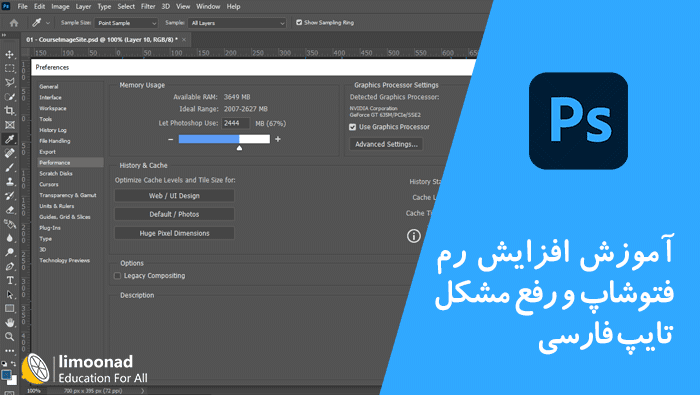Open the File menu
Image resolution: width=700 pixels, height=395 pixels.
click(22, 6)
